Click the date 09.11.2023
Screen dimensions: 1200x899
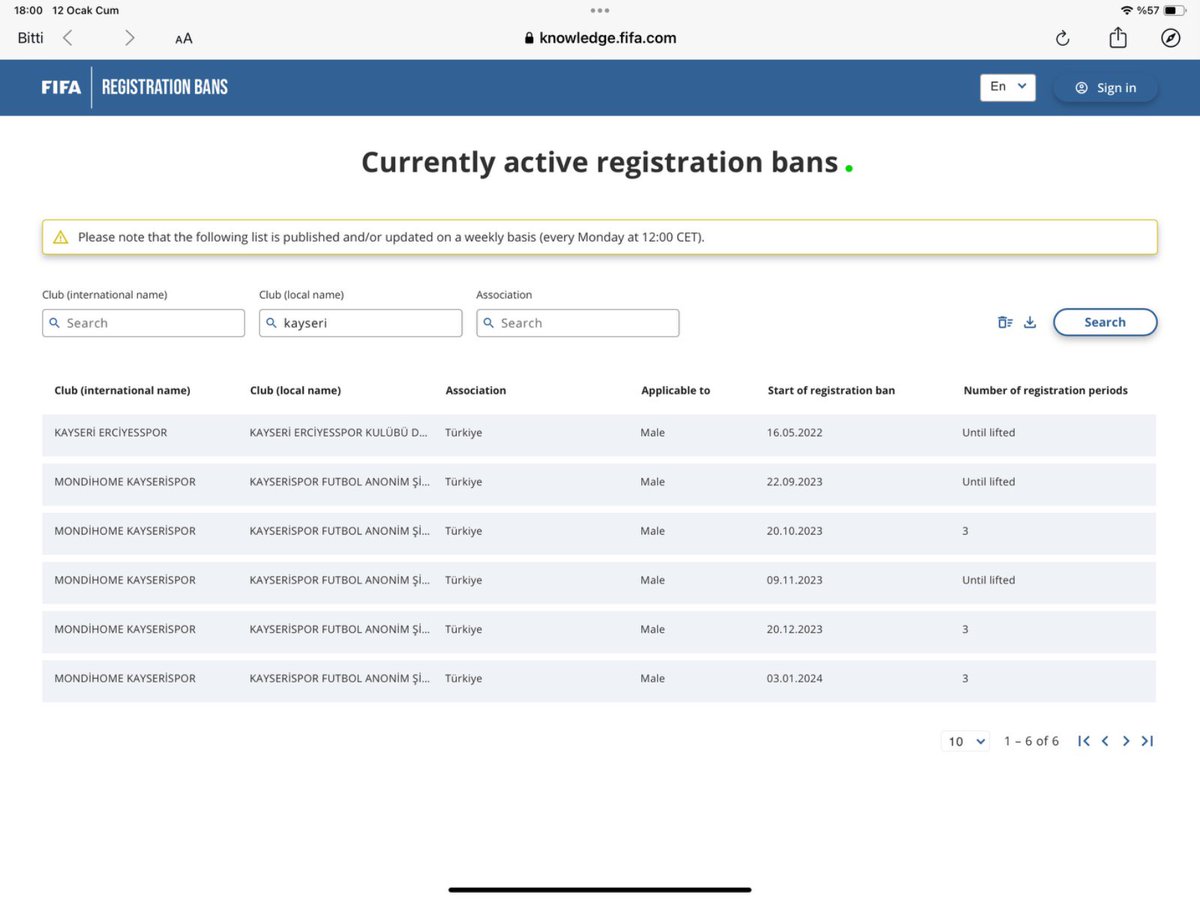tap(794, 580)
